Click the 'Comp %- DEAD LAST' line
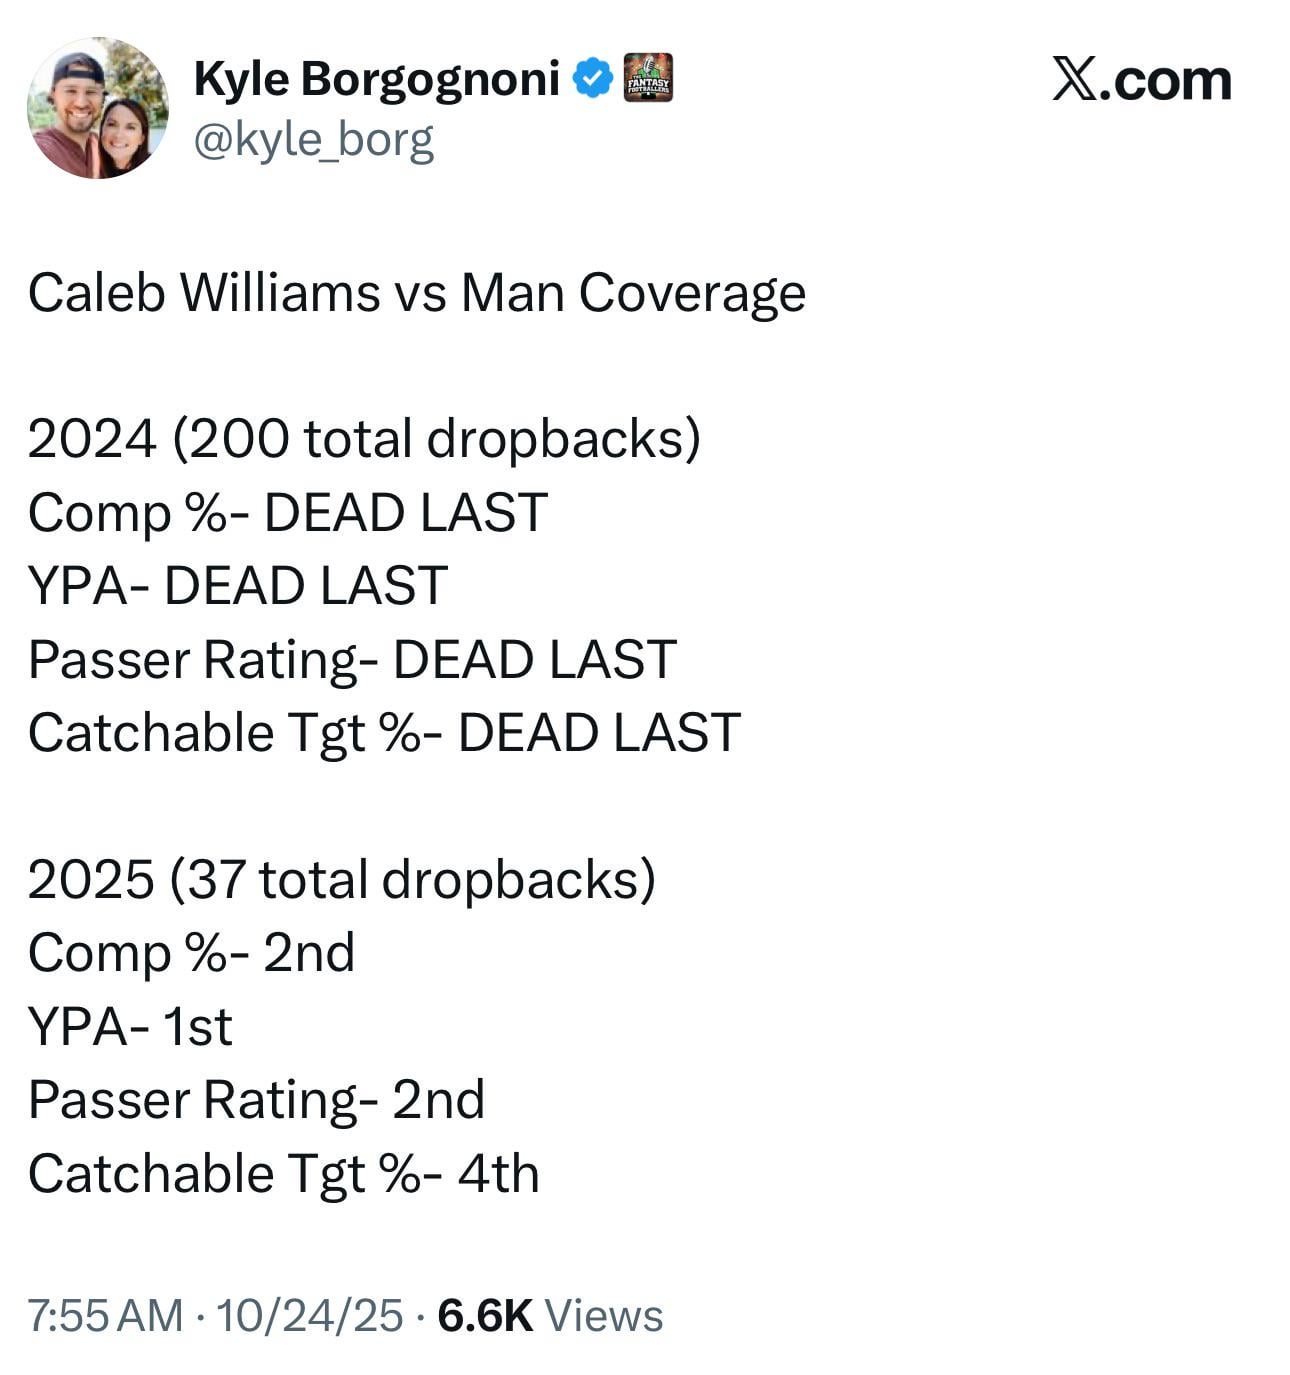Image resolution: width=1290 pixels, height=1375 pixels. click(x=288, y=513)
